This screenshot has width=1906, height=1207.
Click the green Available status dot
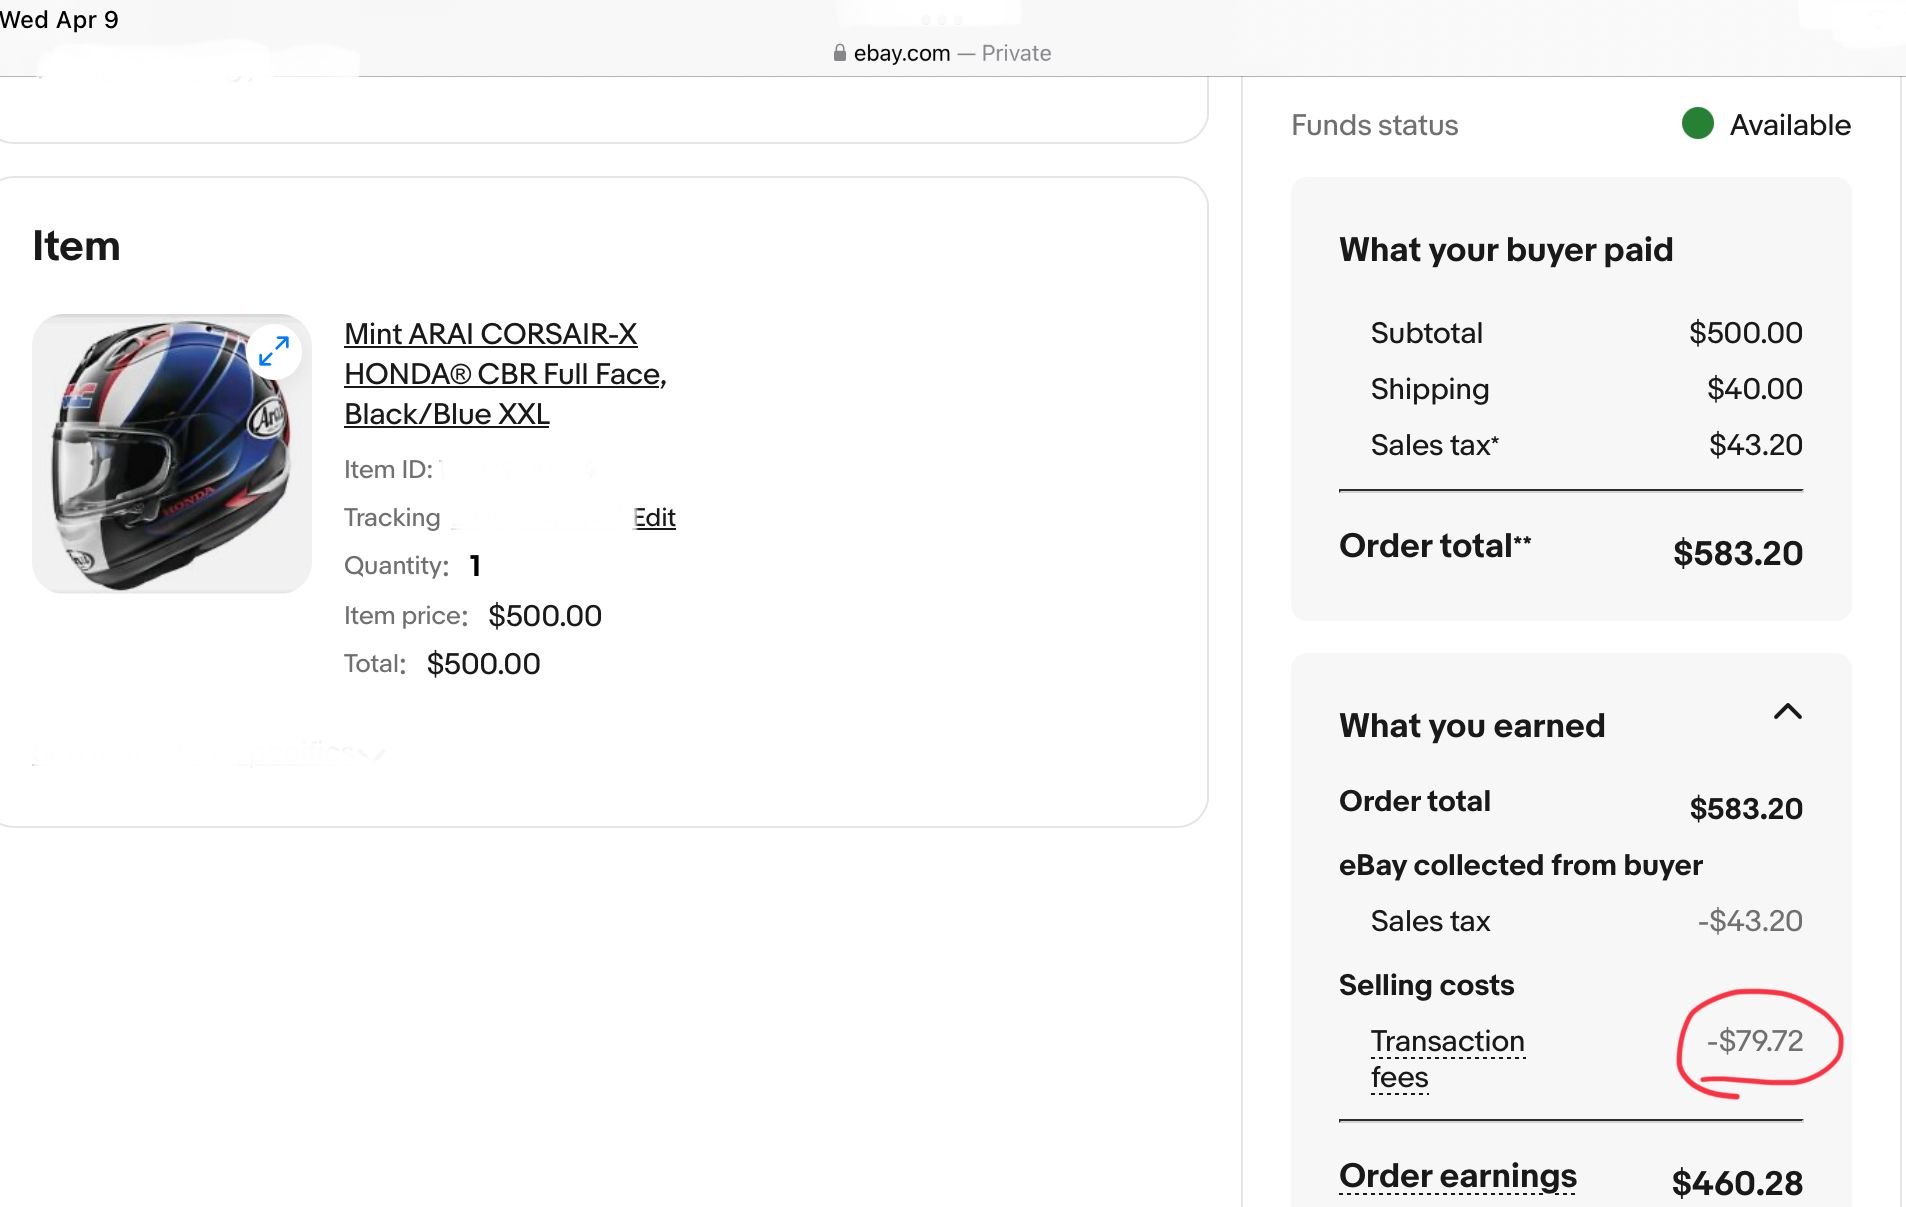(1697, 124)
